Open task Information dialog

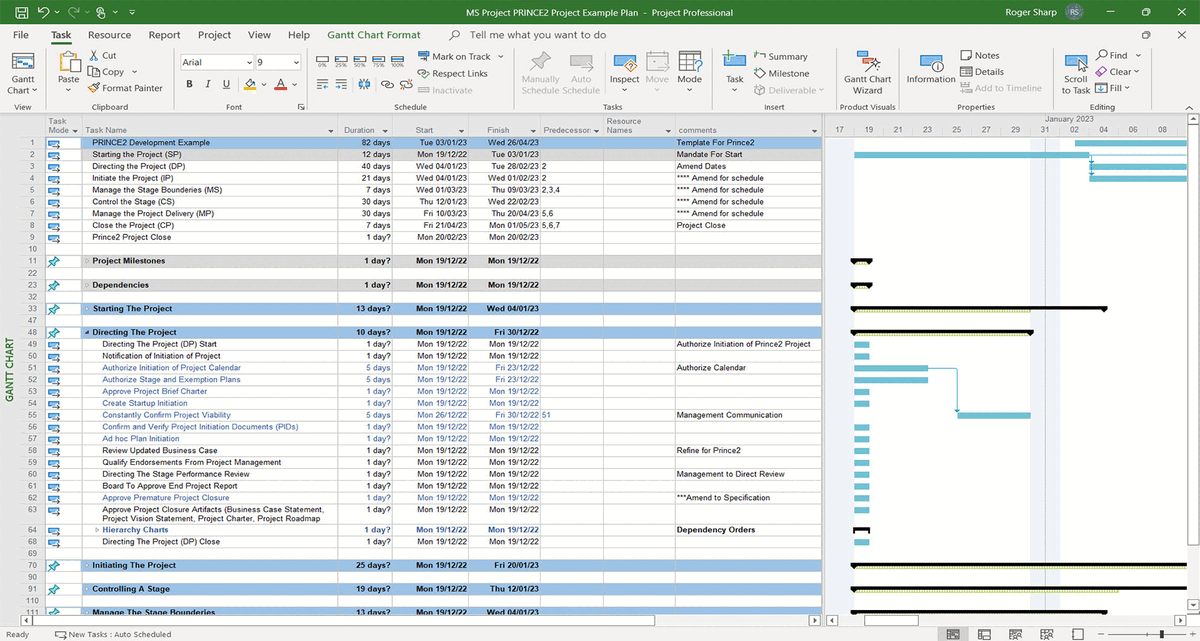(x=930, y=70)
